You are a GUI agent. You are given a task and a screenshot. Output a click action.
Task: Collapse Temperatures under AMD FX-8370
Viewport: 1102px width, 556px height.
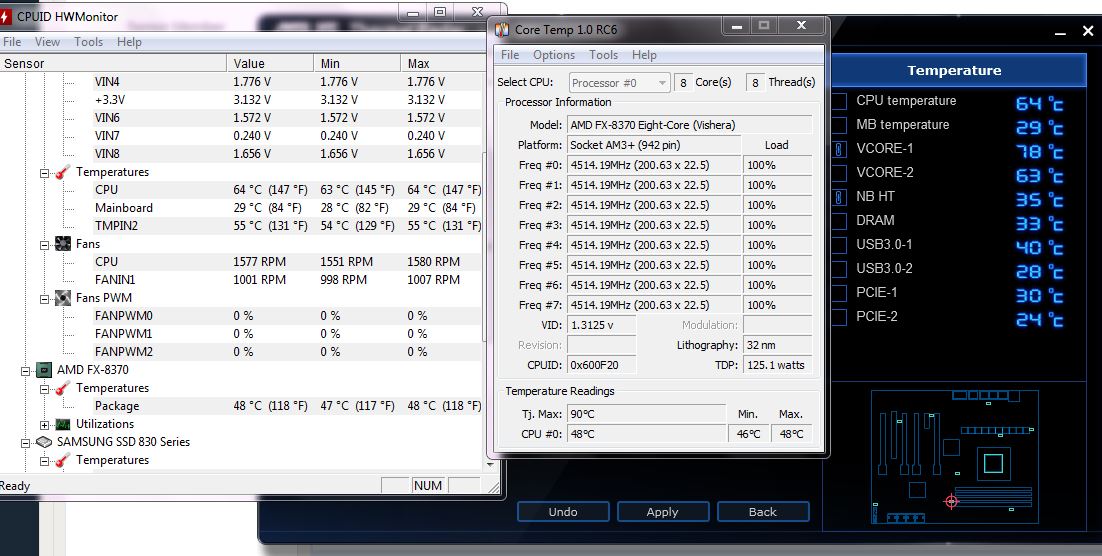click(x=44, y=389)
